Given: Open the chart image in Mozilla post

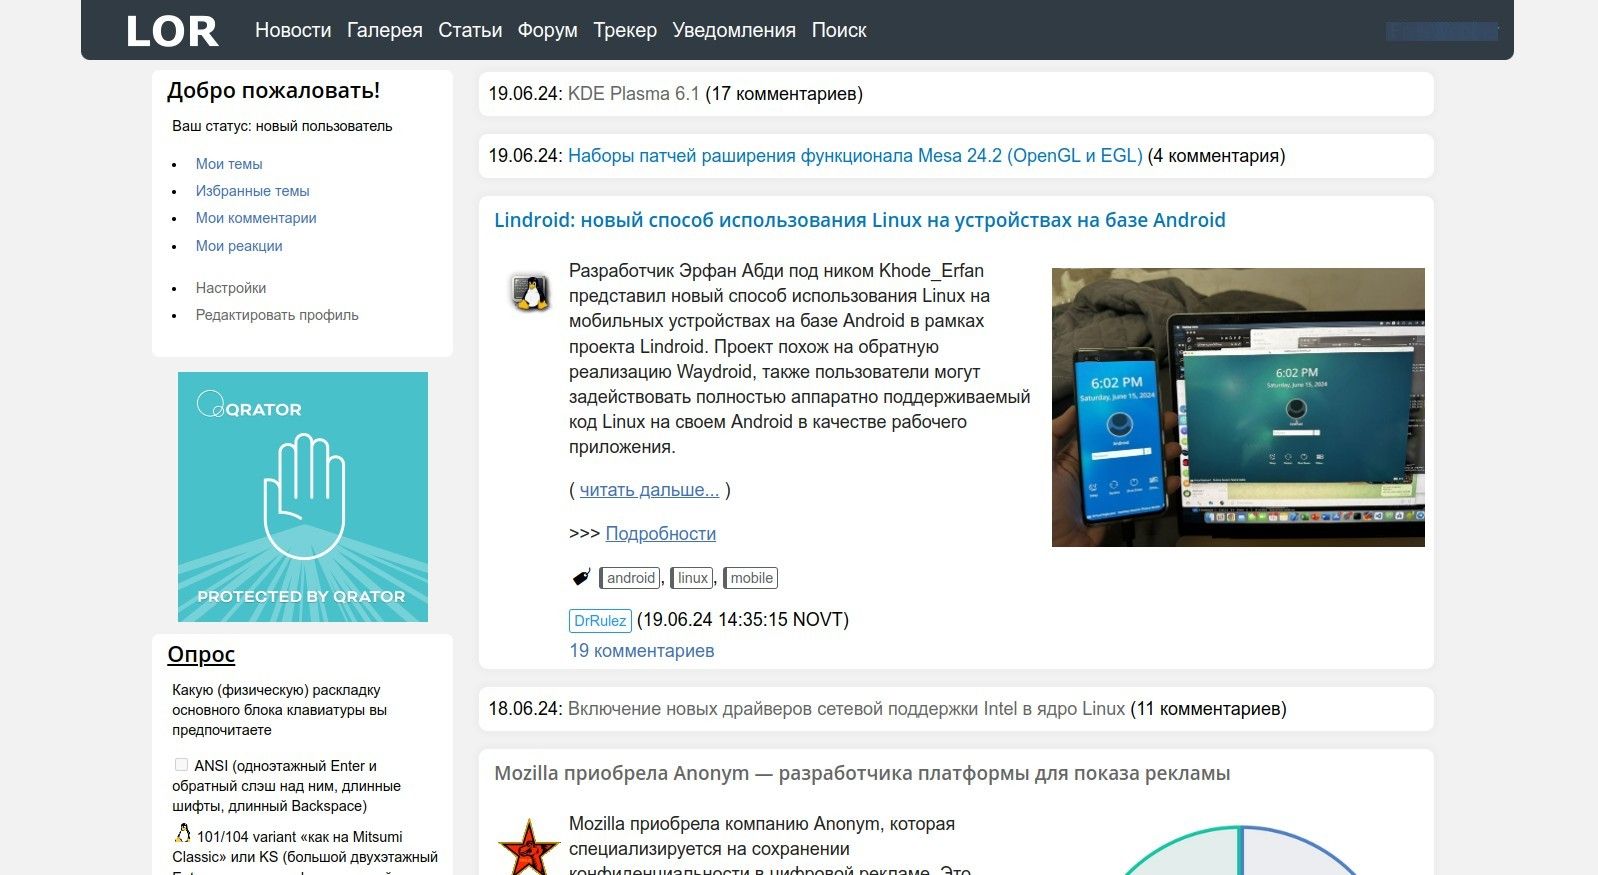Looking at the screenshot, I should click(1240, 849).
